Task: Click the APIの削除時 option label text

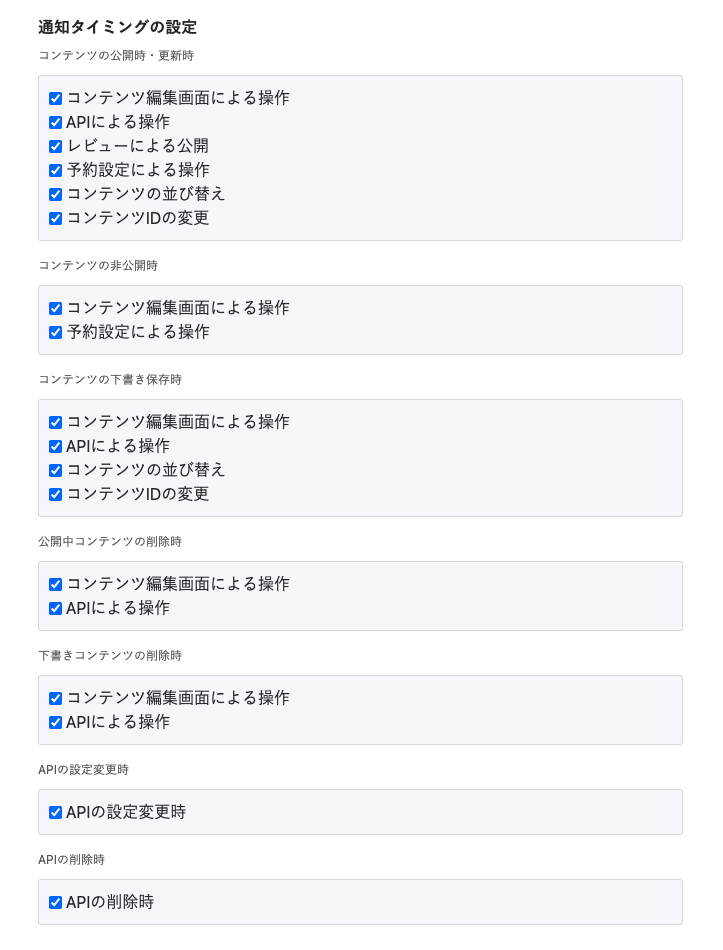Action: click(x=110, y=902)
